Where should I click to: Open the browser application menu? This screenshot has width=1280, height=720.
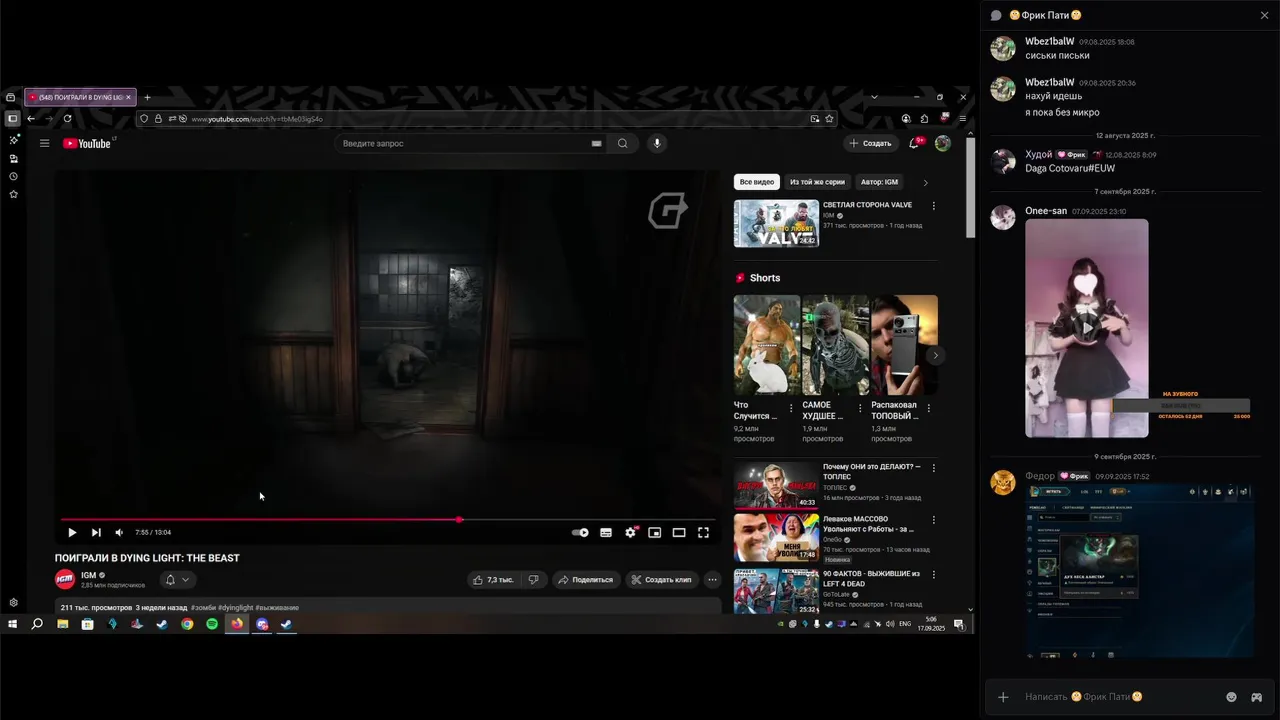(x=962, y=118)
